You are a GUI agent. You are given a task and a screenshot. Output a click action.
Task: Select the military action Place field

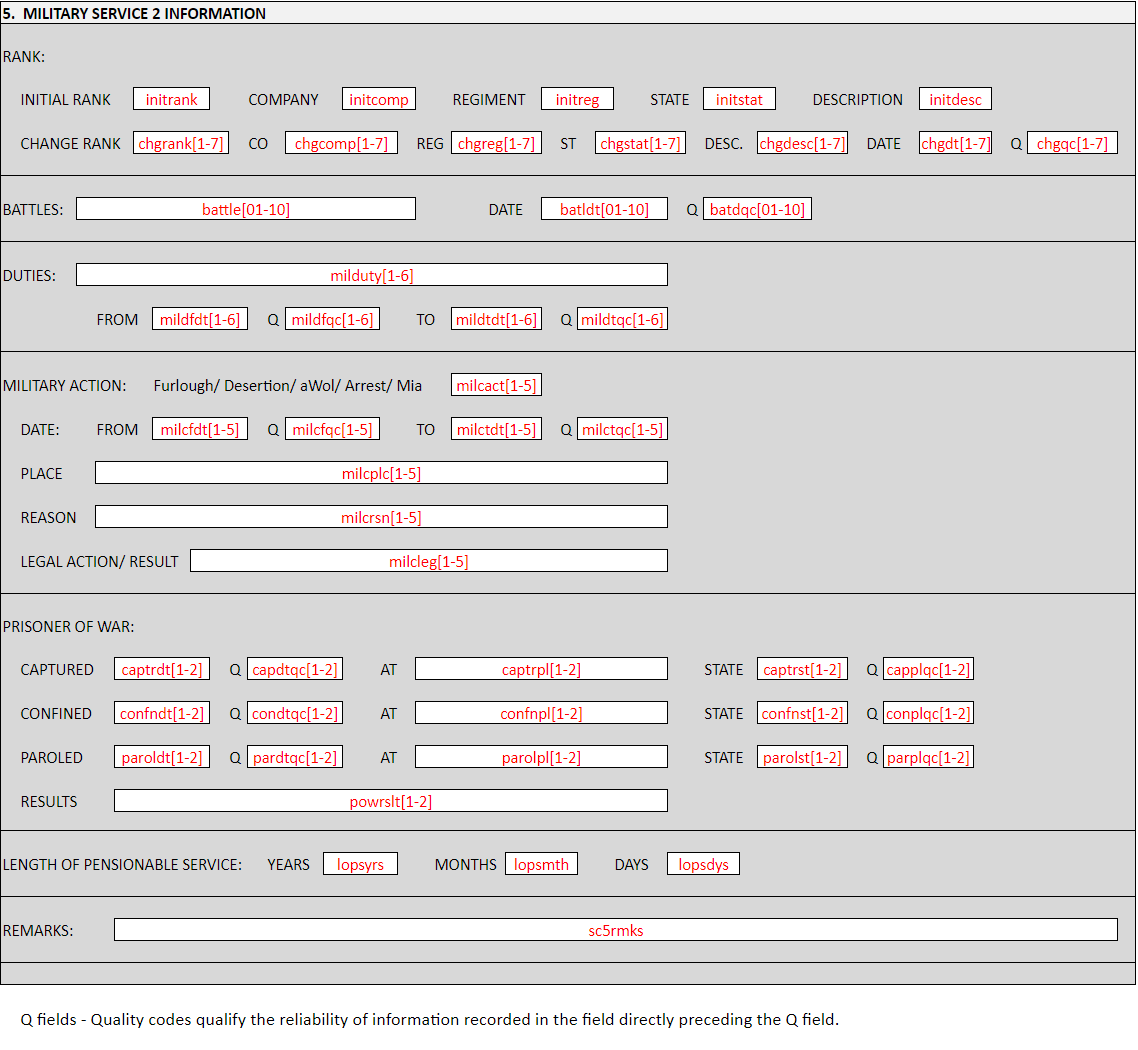coord(381,473)
